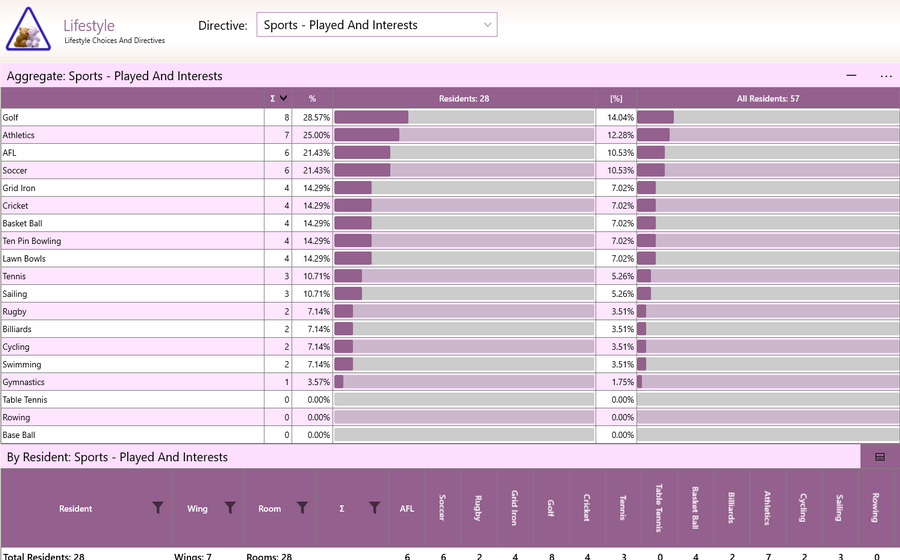Click the Soccer all-residents percentage bar
The width and height of the screenshot is (900, 560).
click(x=768, y=170)
